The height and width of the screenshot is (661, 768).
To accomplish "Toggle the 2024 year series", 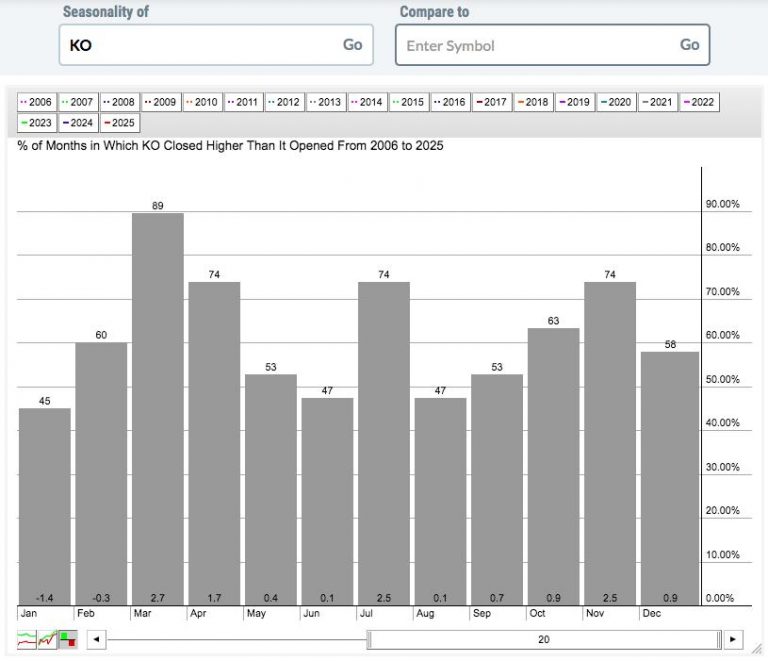I will pyautogui.click(x=78, y=123).
